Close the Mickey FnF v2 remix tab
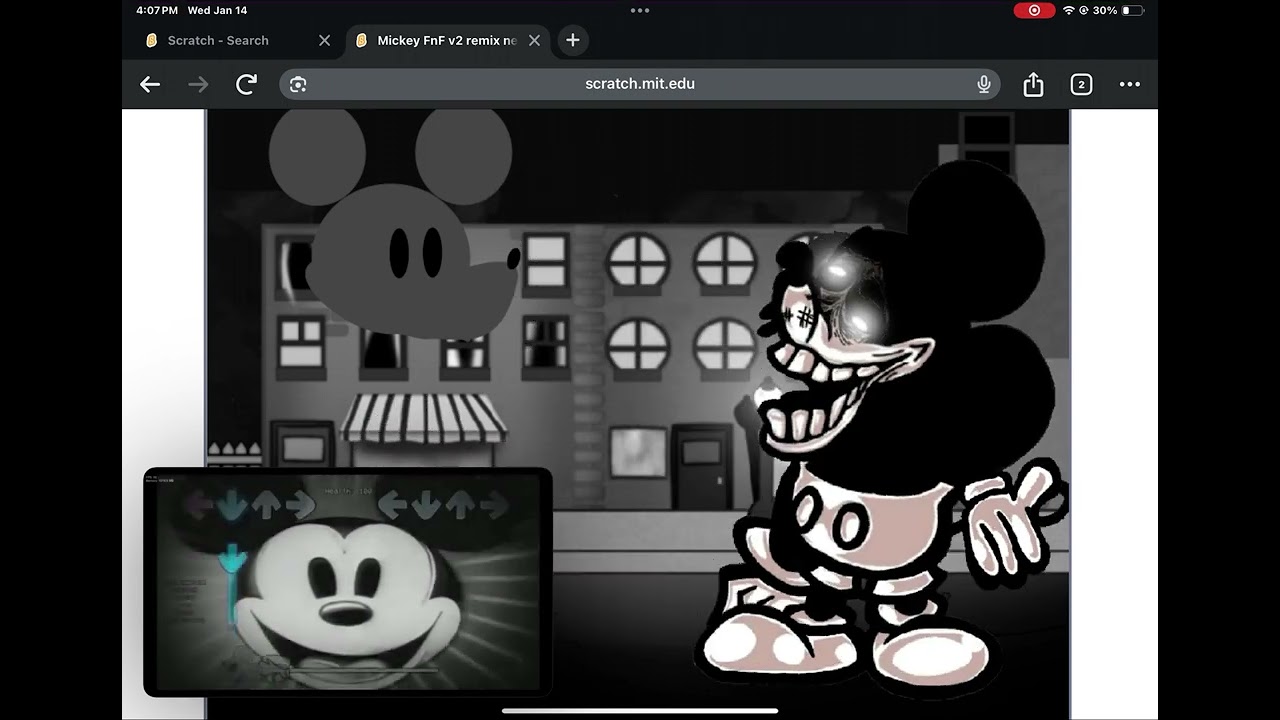 point(534,41)
